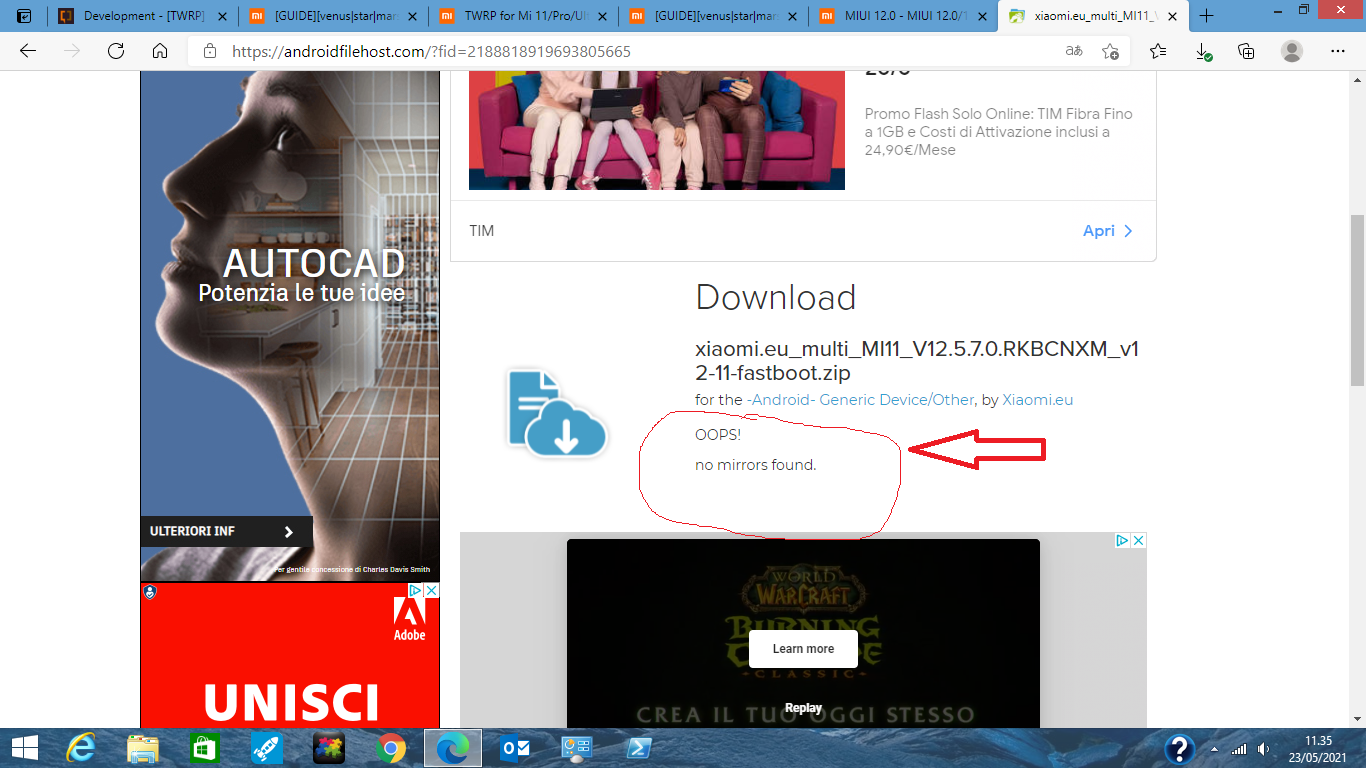Show browser downloads panel

1204,51
